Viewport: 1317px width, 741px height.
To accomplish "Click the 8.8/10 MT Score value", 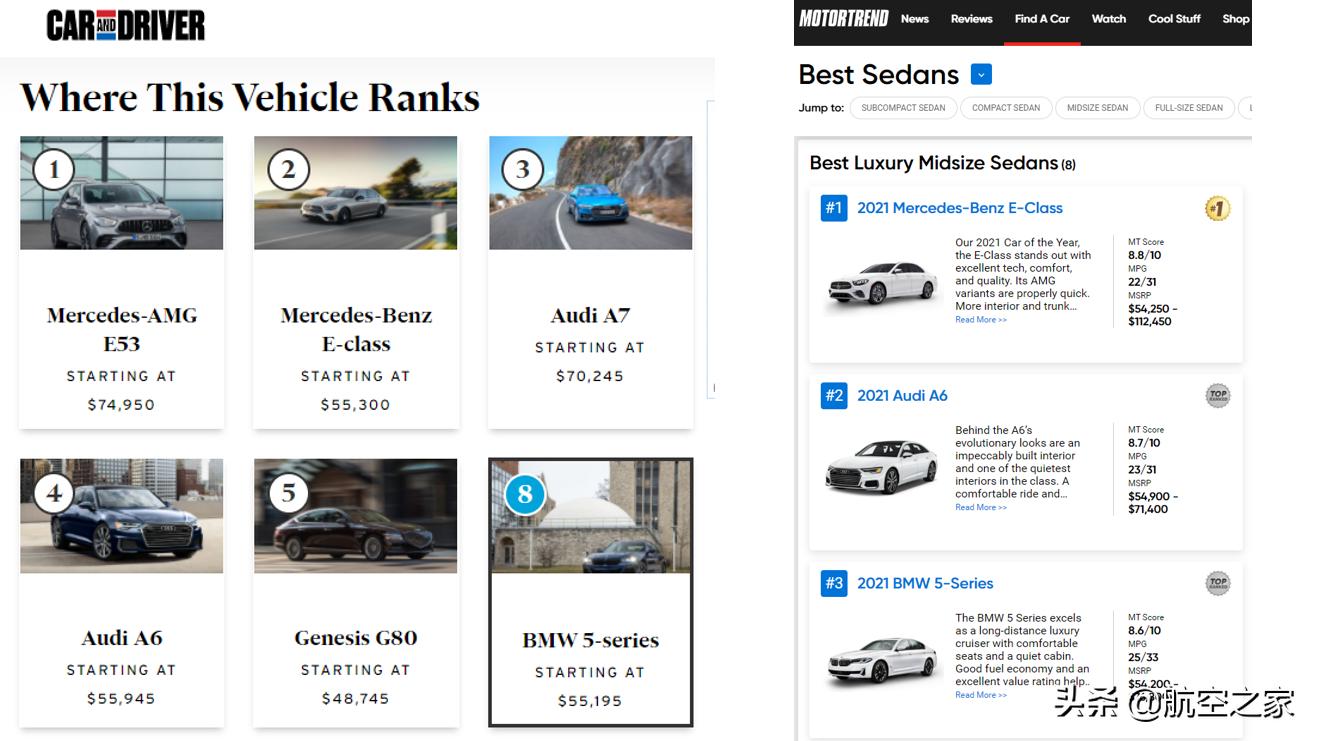I will pos(1144,255).
